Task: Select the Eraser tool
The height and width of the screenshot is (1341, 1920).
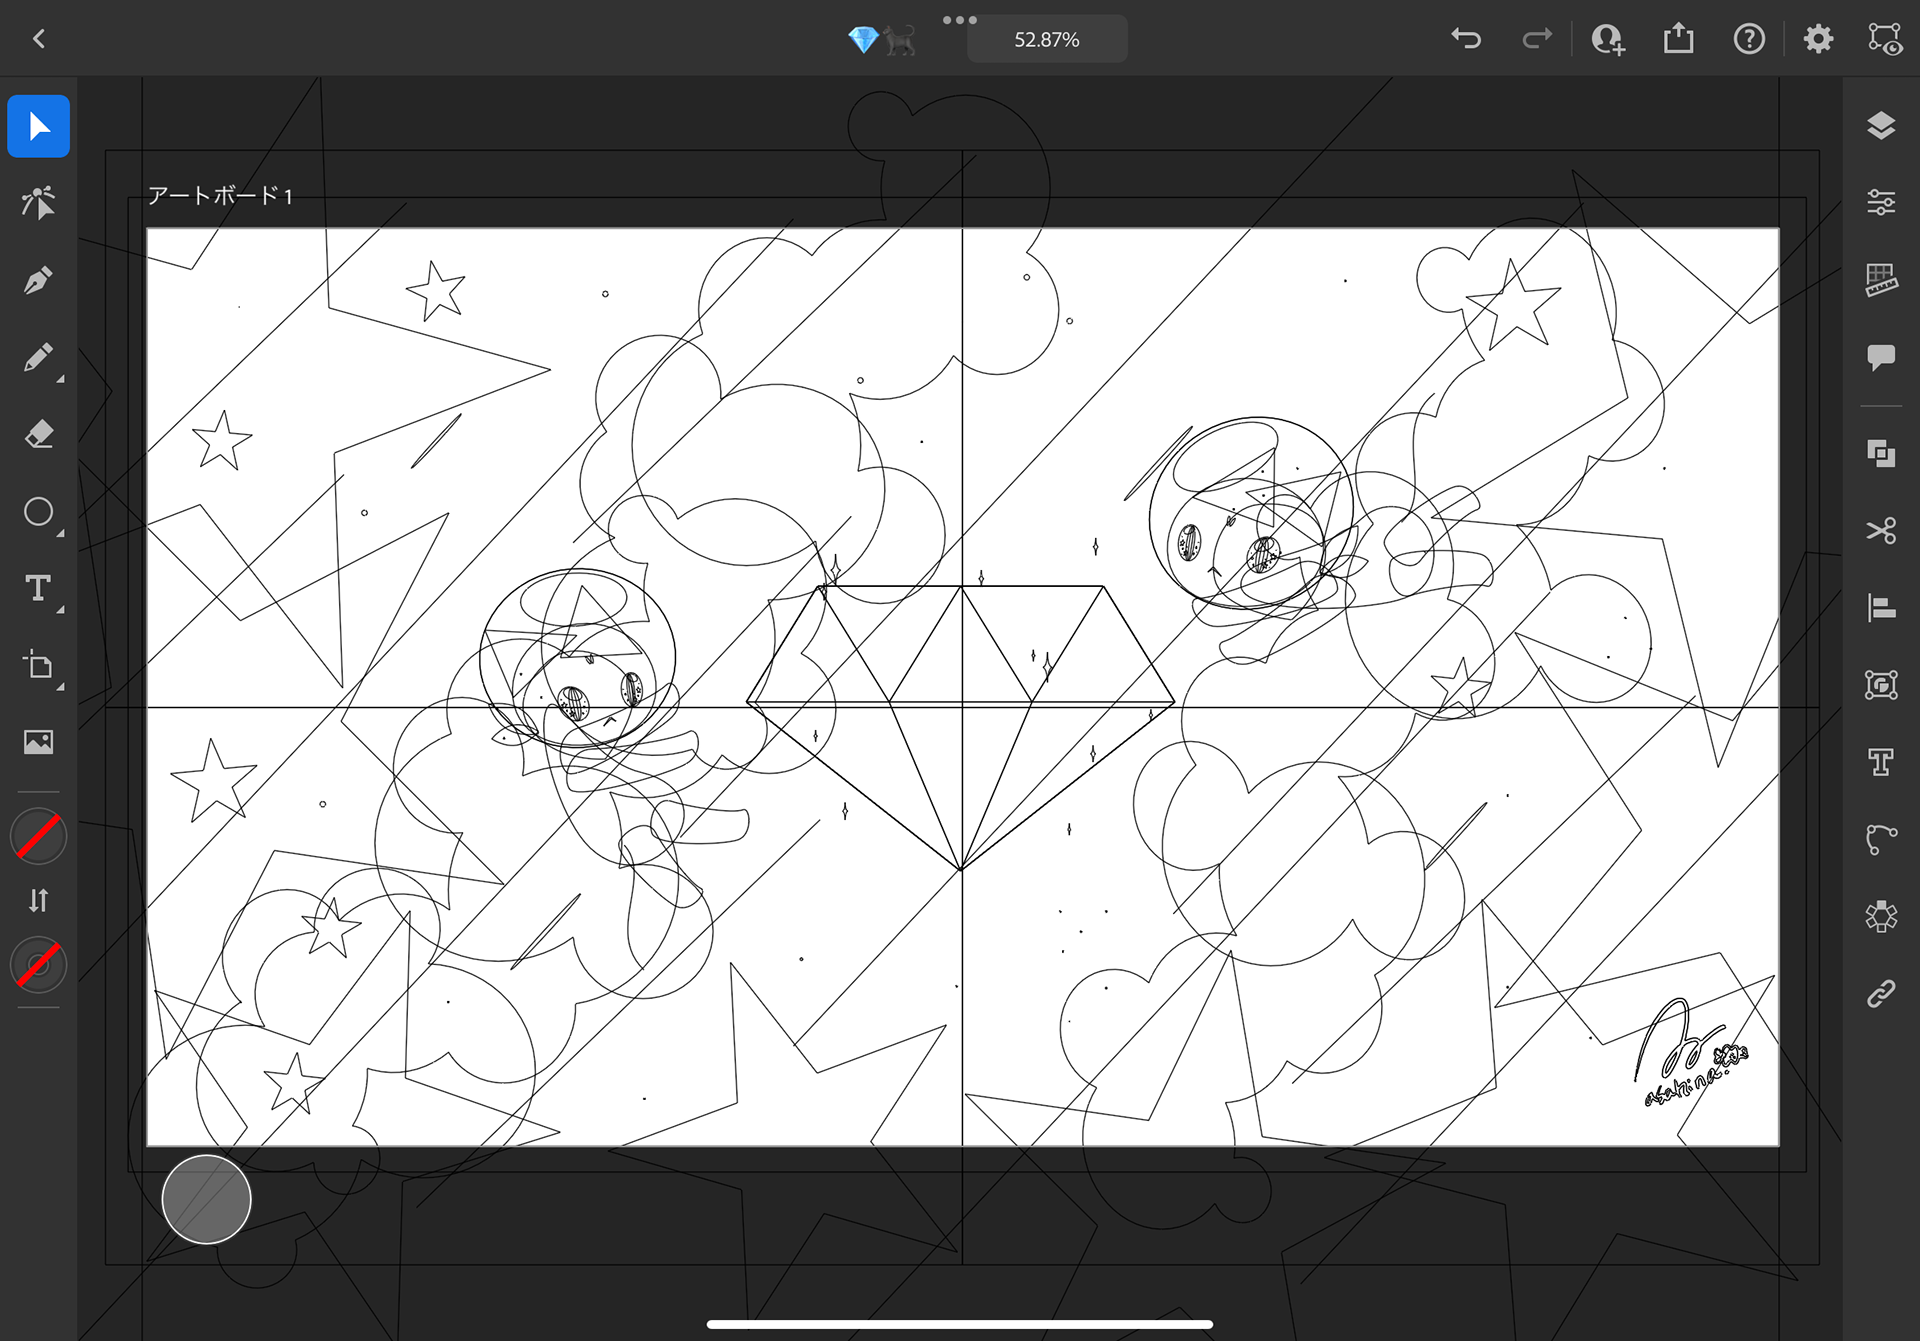Action: (38, 435)
